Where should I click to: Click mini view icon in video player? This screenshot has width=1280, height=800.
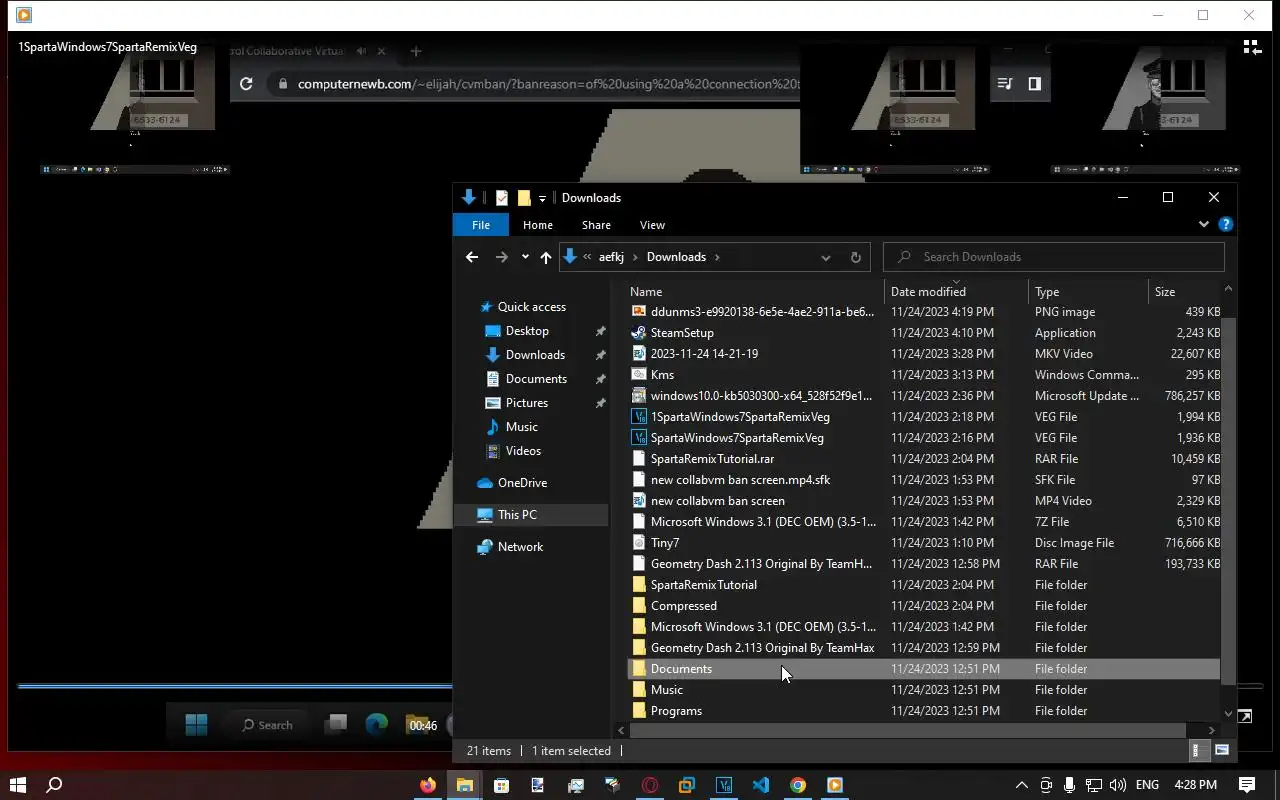[1244, 716]
